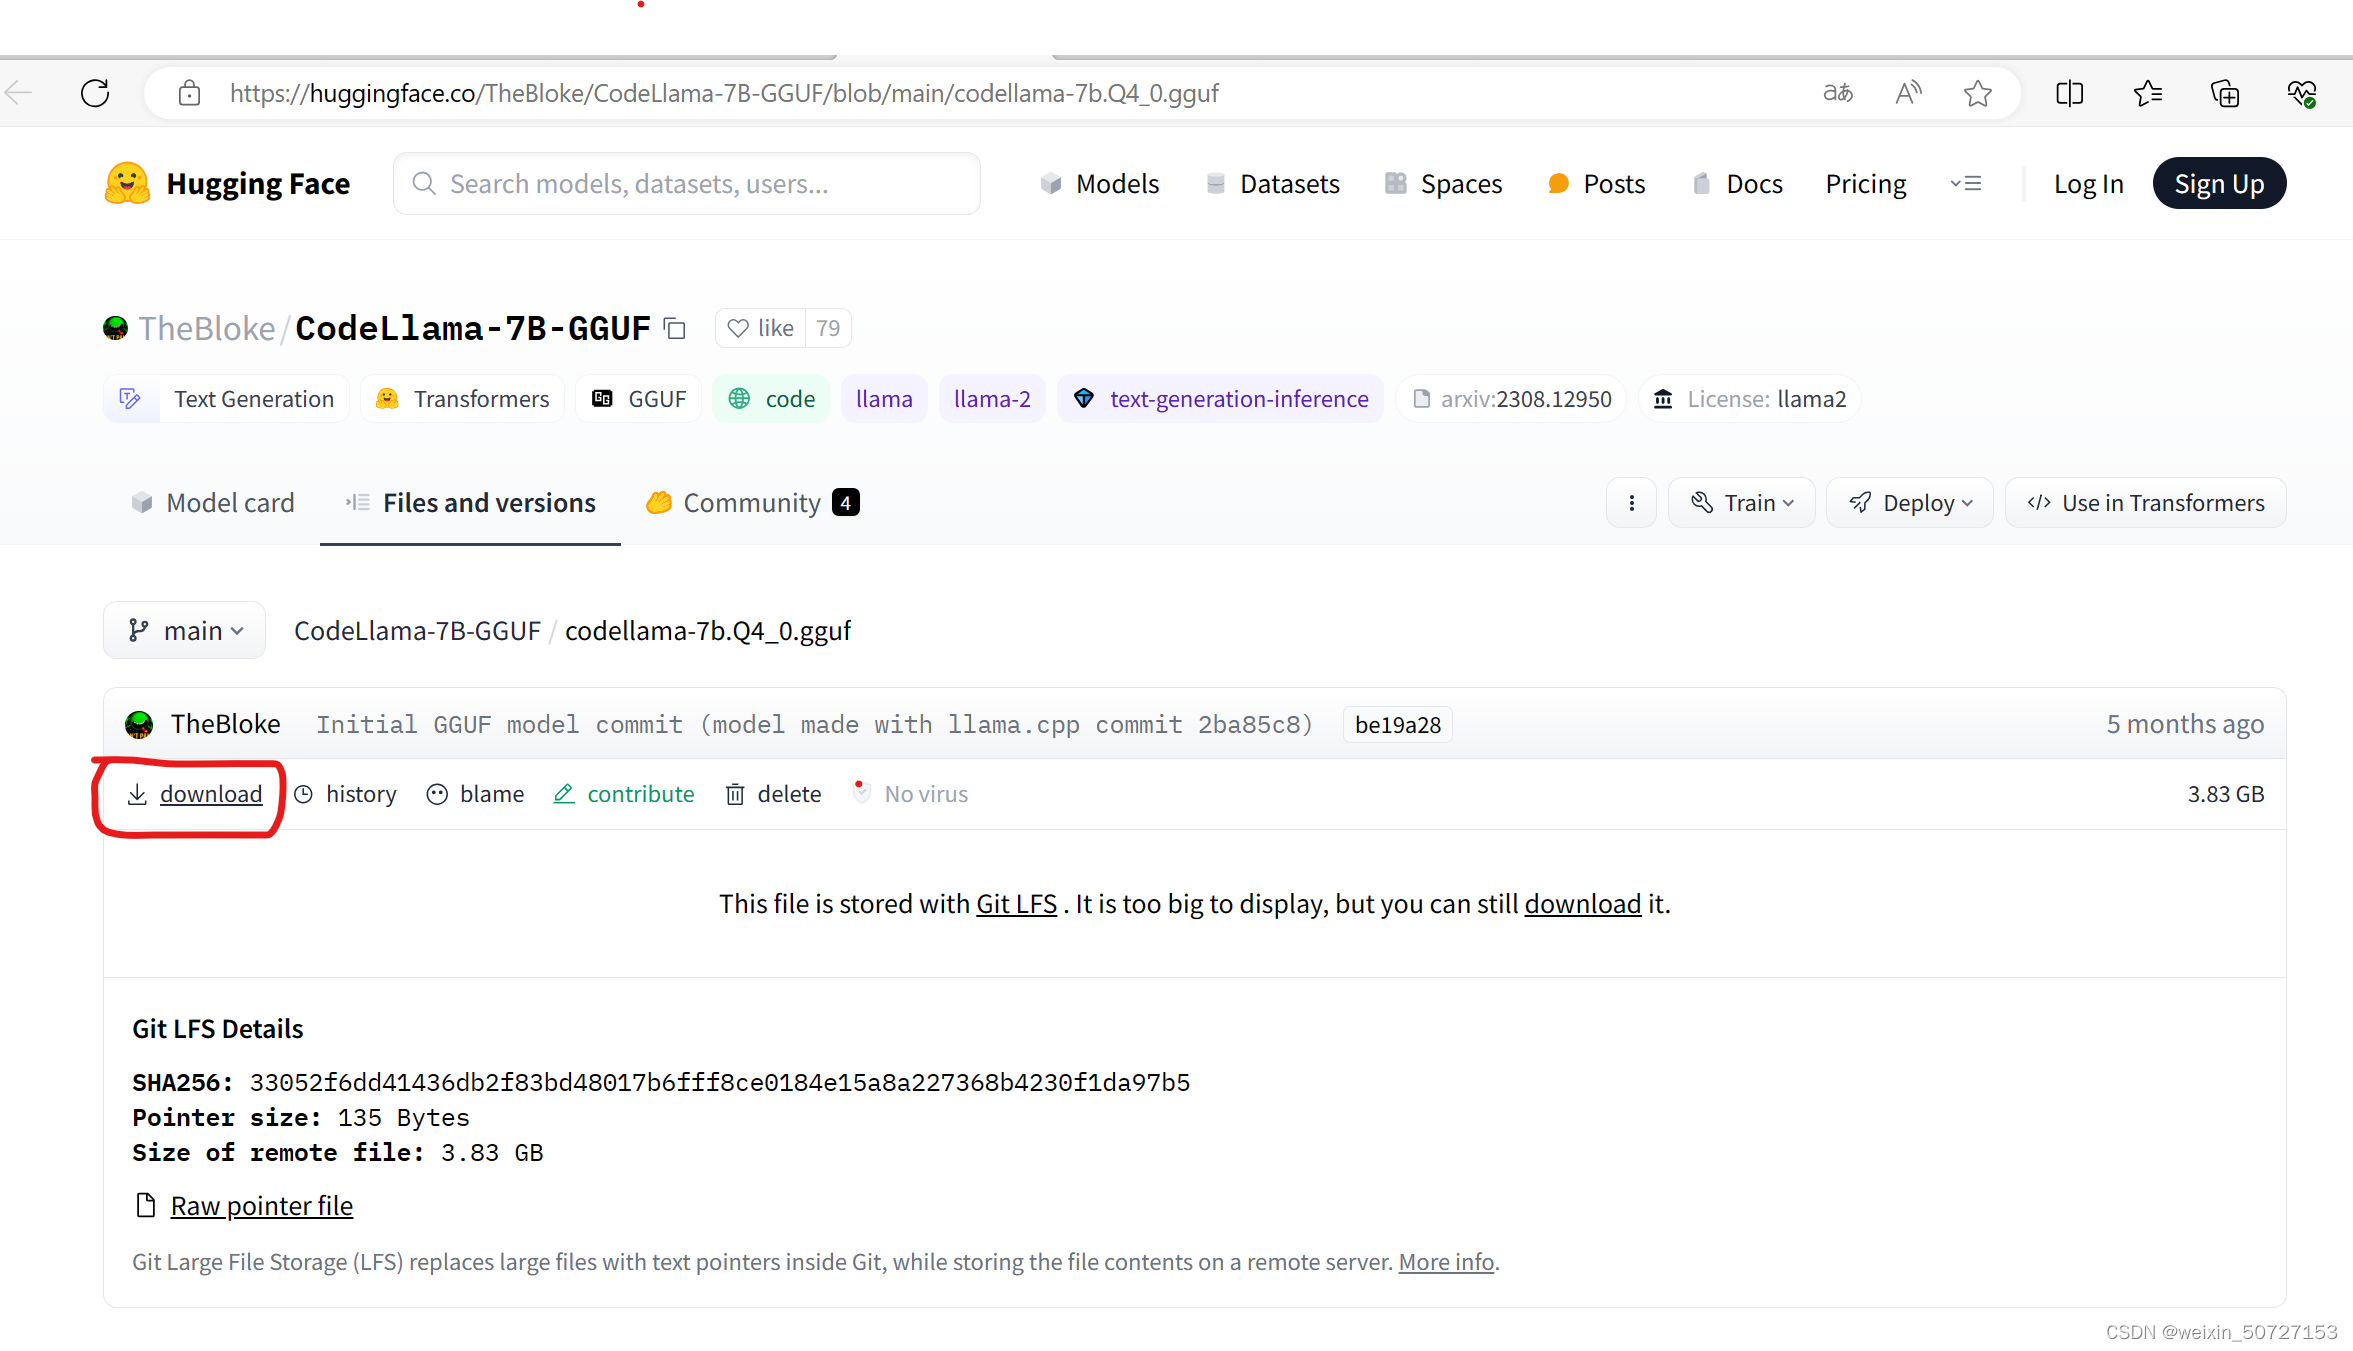Download the file via the download link
Screen dimensions: 2353x1351
(195, 794)
